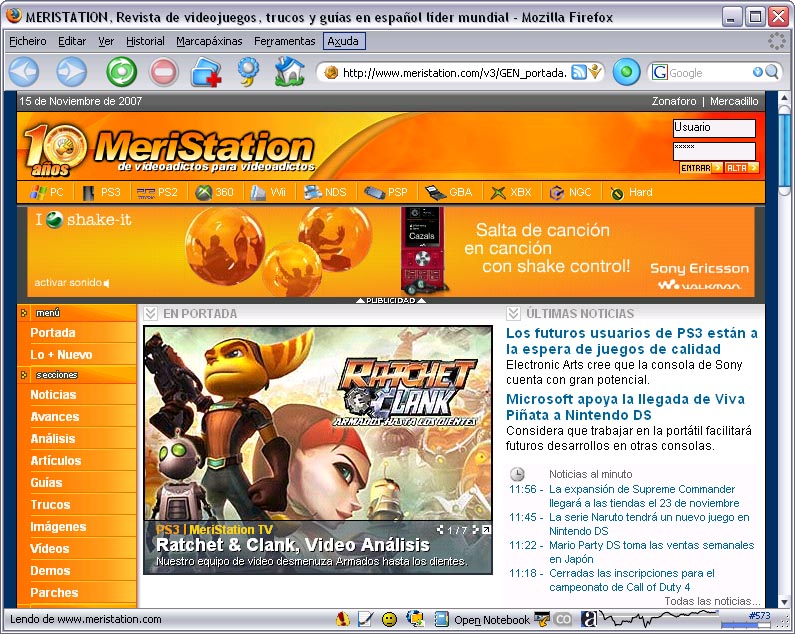Open the Ferramentas menu
This screenshot has width=795, height=634.
pos(284,41)
